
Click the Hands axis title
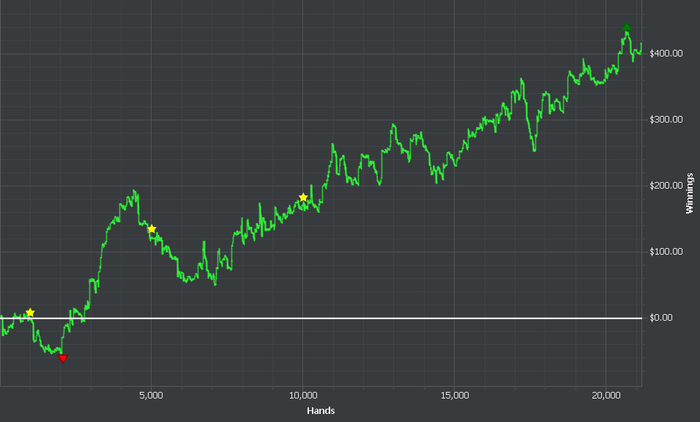tap(321, 410)
